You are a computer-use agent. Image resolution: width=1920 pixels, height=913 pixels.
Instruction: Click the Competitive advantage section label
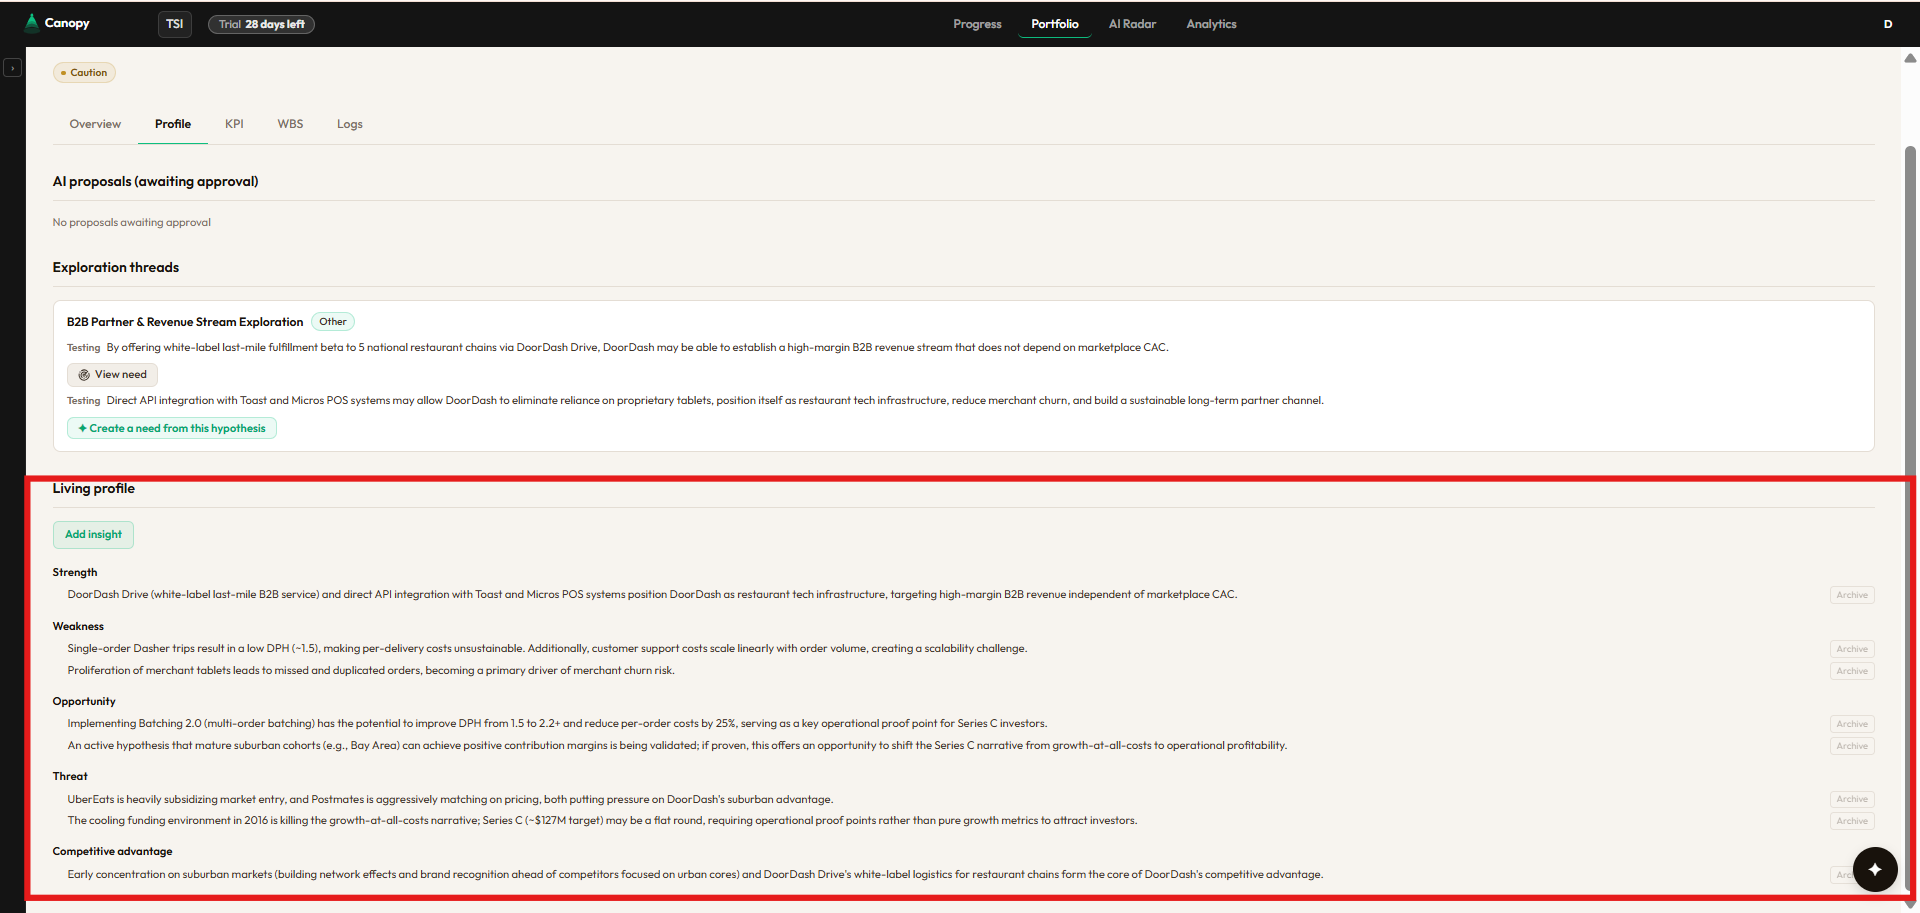click(112, 851)
